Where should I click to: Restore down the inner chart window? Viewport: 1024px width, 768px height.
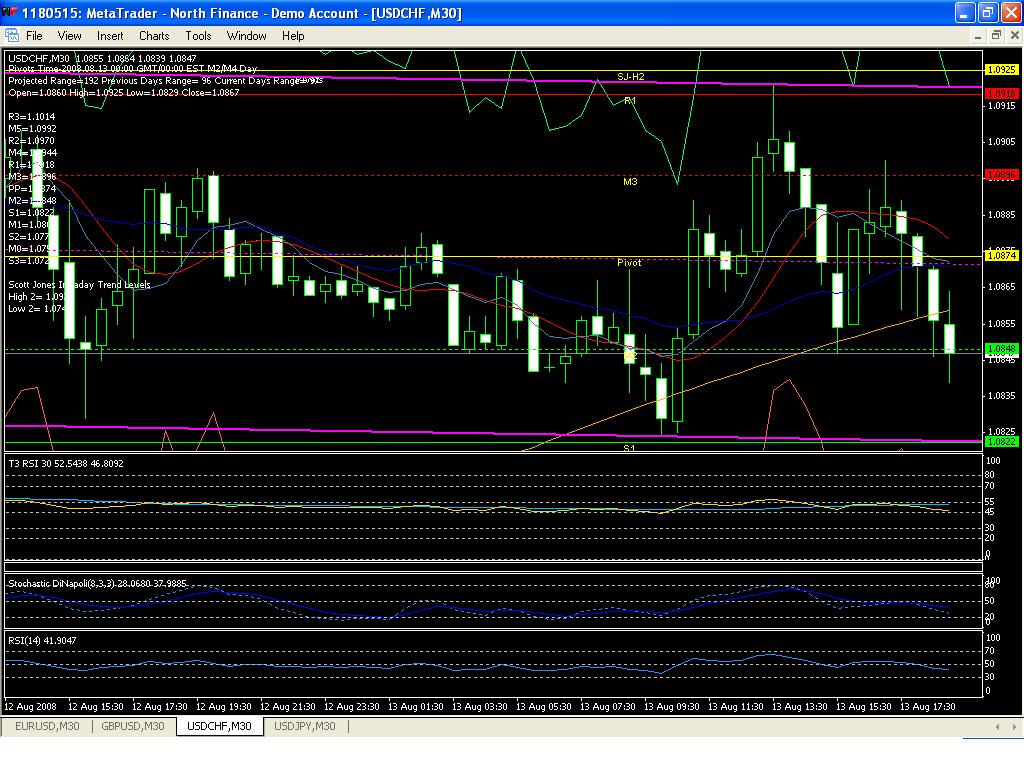pyautogui.click(x=996, y=35)
